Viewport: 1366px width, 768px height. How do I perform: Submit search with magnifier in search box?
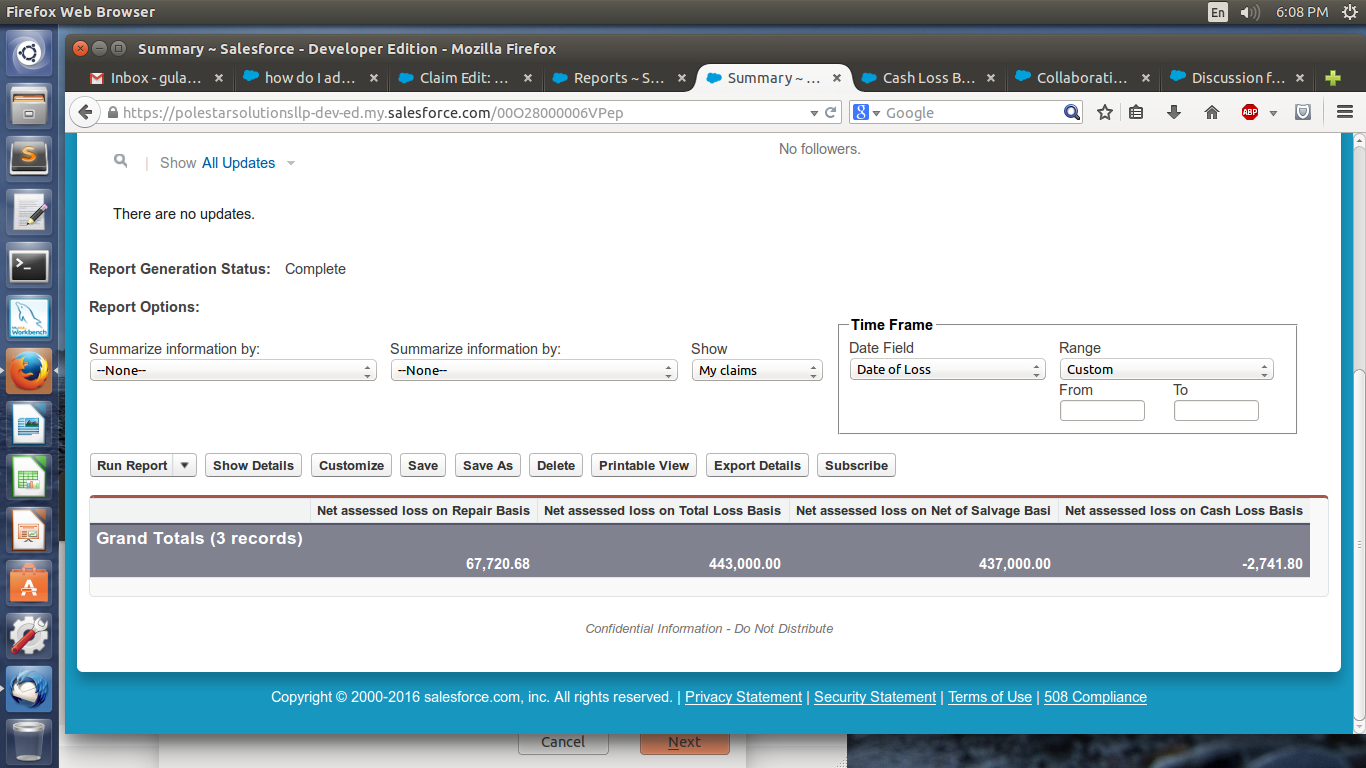click(1072, 113)
